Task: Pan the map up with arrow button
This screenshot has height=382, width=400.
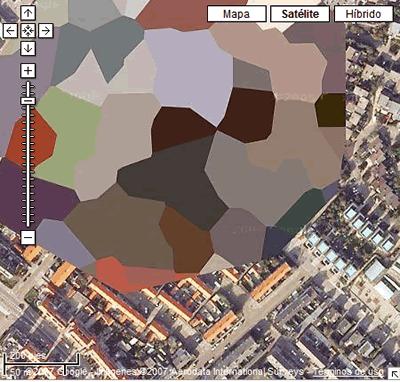Action: coord(28,13)
